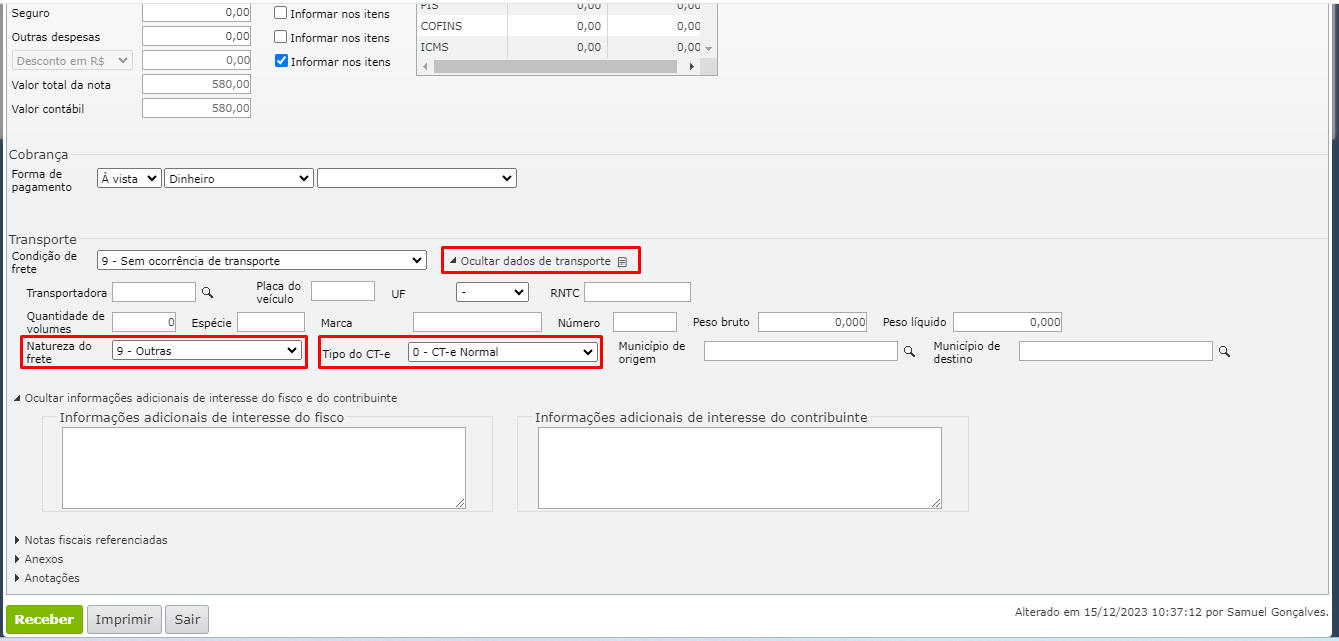Image resolution: width=1339 pixels, height=641 pixels.
Task: Focus the Município de origem field
Action: point(801,351)
